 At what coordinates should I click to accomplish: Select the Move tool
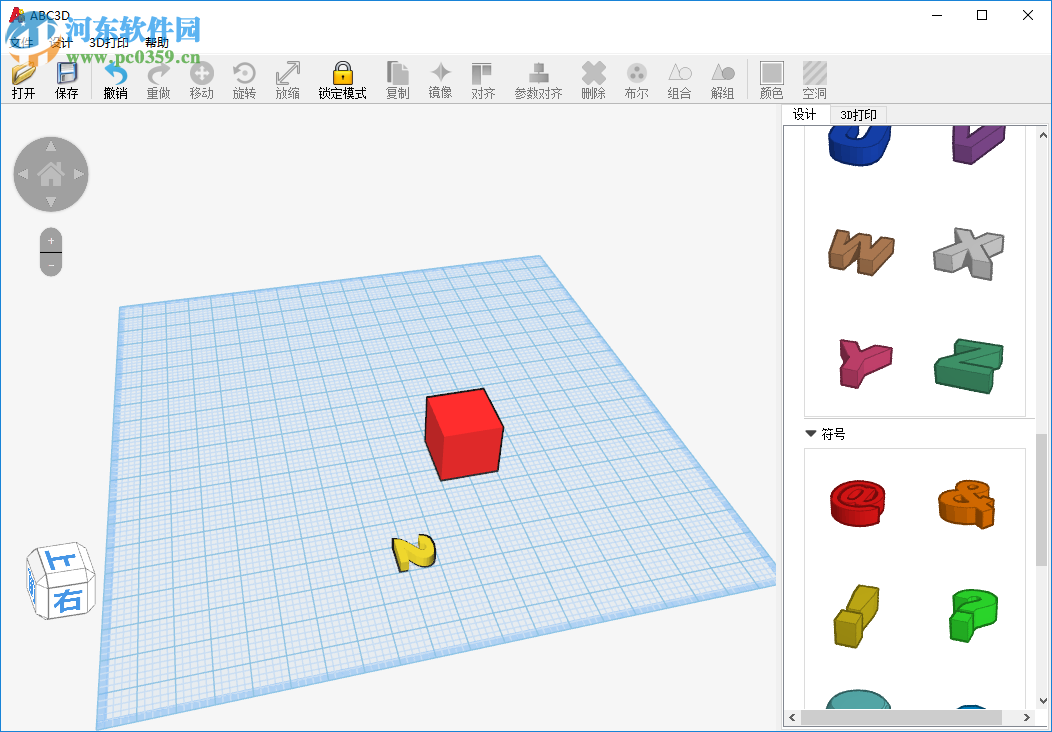click(x=201, y=80)
